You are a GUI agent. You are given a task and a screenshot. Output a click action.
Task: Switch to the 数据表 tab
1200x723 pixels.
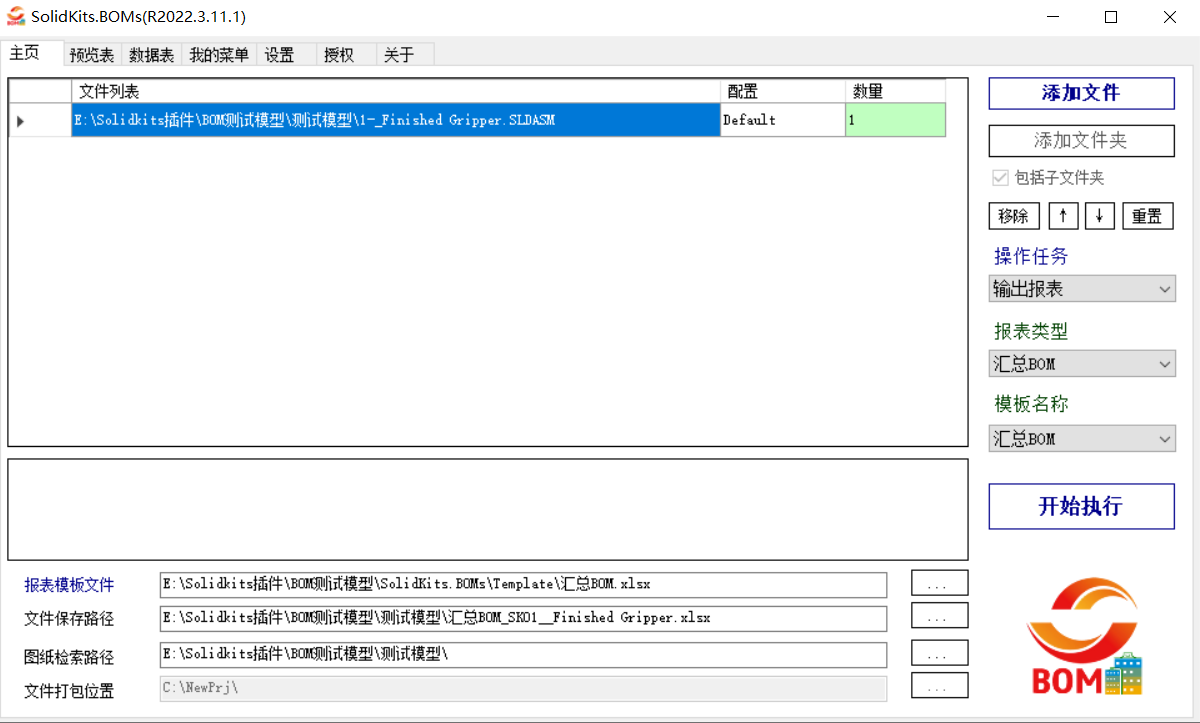point(151,55)
